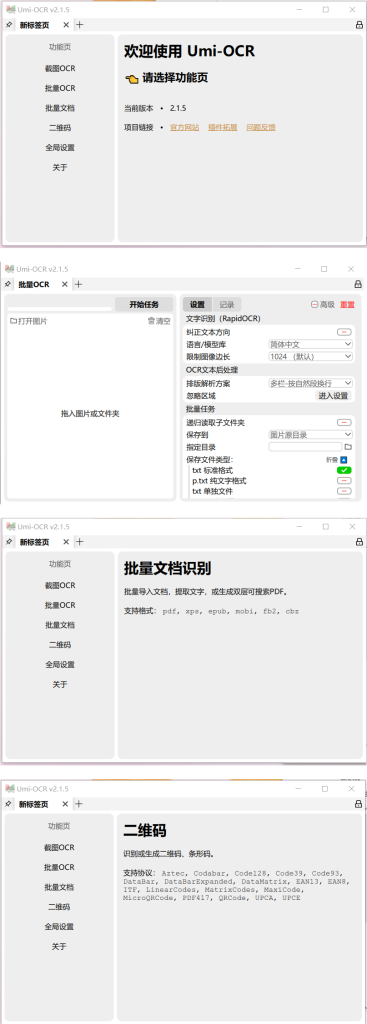The width and height of the screenshot is (367, 1024).
Task: Select 新标签页 tab in the welcome window
Action: pos(35,25)
